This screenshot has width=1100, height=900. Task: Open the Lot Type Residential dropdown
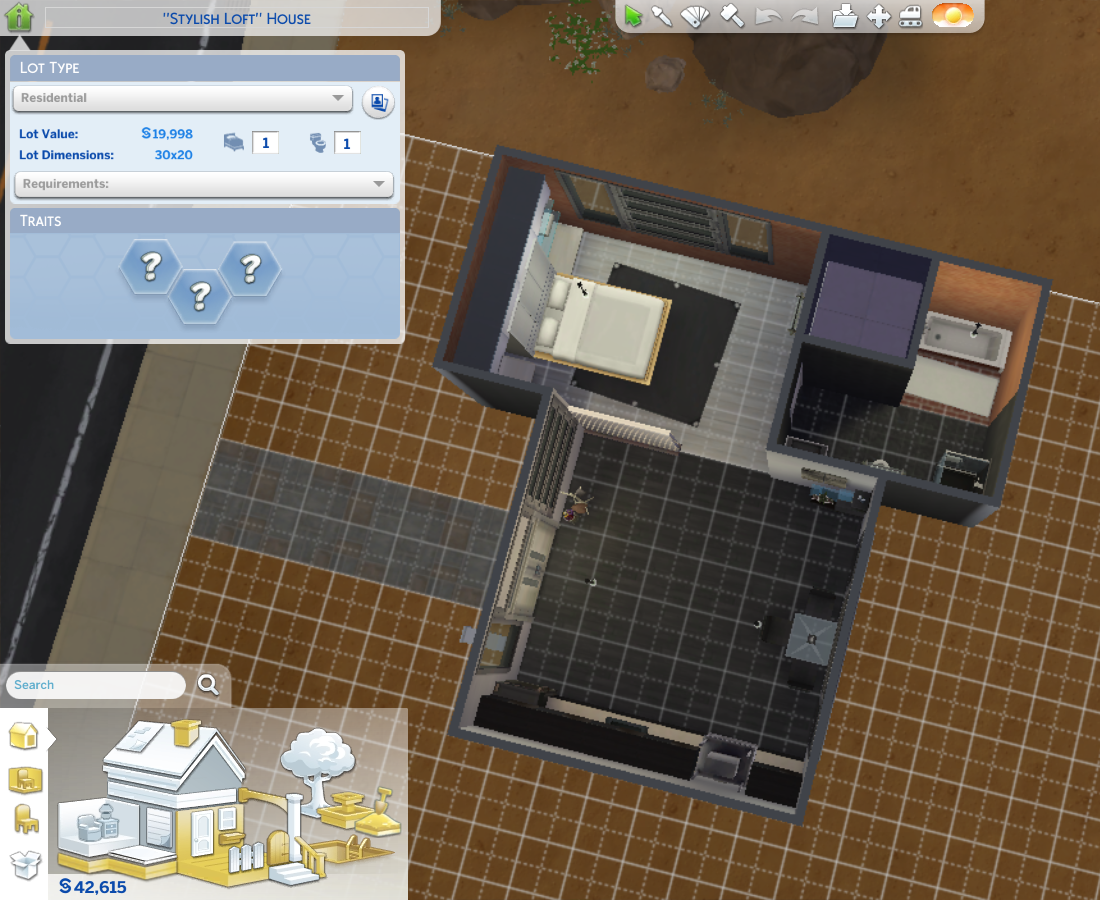click(182, 98)
